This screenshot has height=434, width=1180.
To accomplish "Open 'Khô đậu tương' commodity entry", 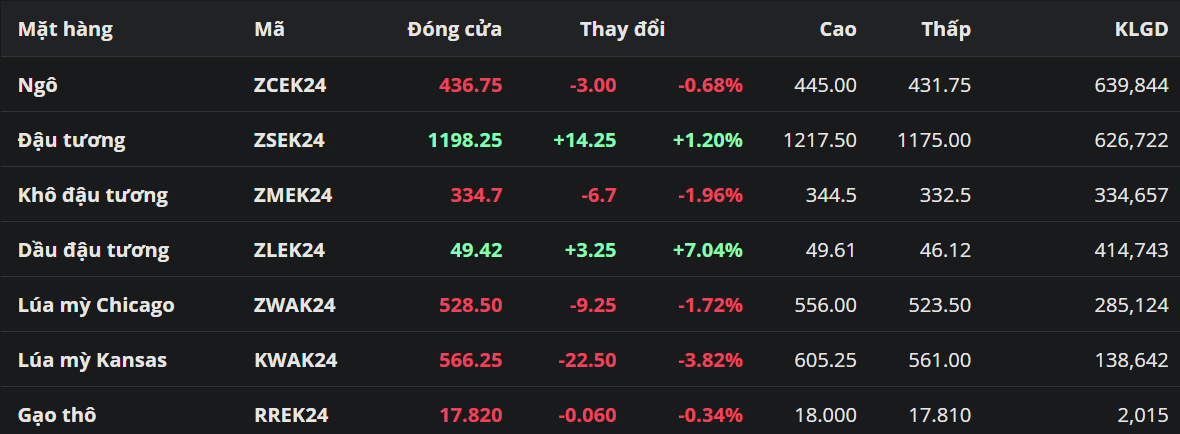I will 93,195.
